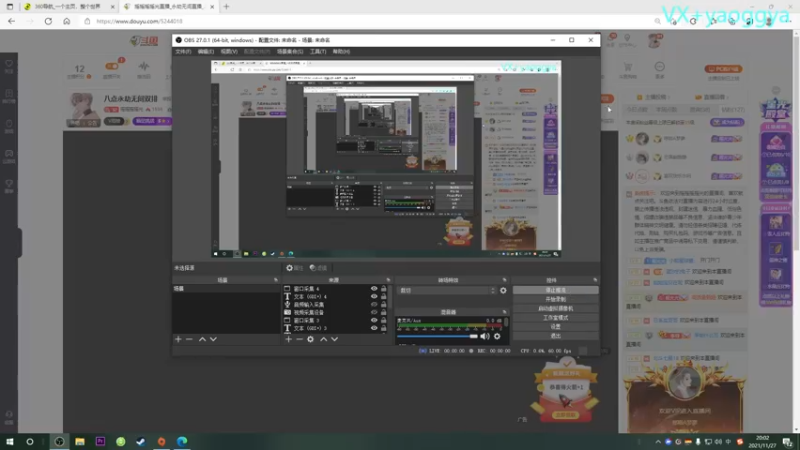800x450 pixels.
Task: Open the 编辑(E) menu in OBS
Action: tap(206, 52)
